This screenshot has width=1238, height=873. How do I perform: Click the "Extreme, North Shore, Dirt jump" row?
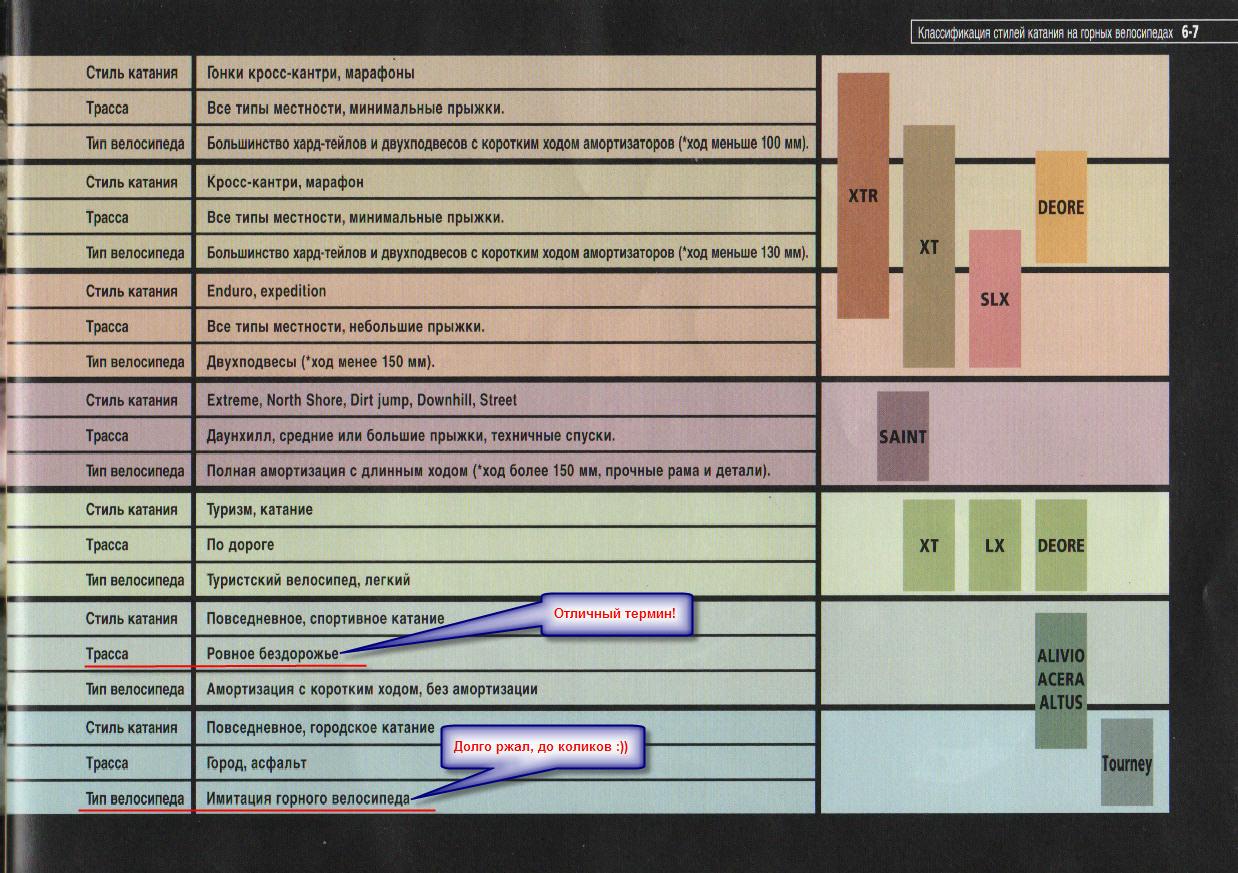pyautogui.click(x=361, y=400)
